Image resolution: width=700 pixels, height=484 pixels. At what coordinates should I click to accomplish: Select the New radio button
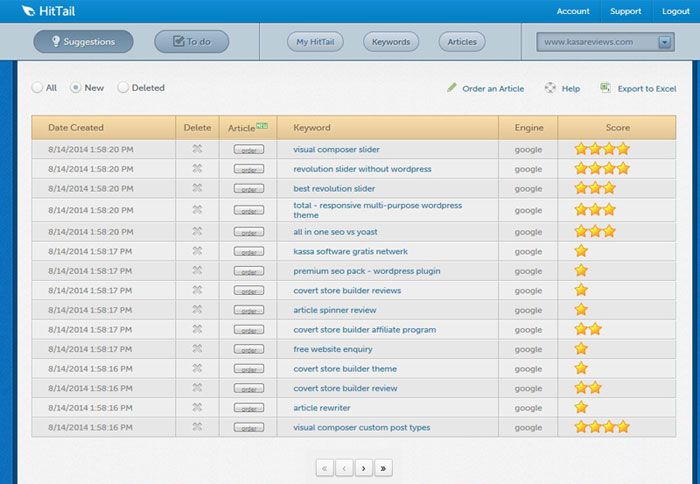tap(76, 88)
